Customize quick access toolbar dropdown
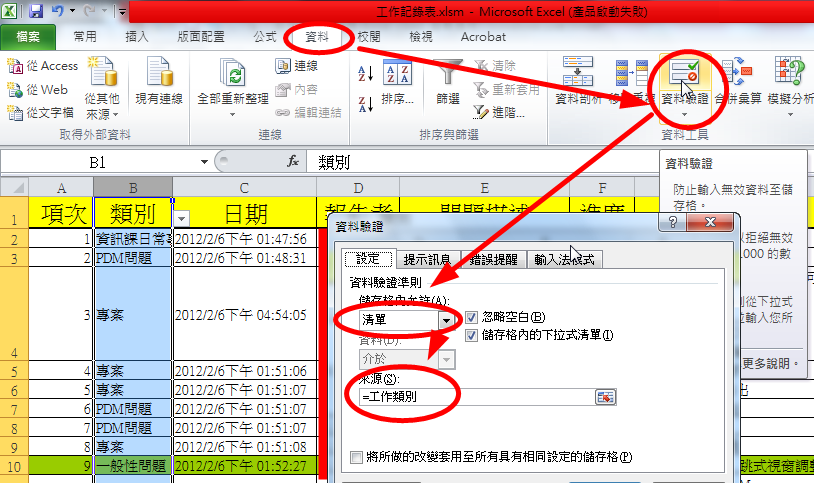814x483 pixels. (123, 11)
